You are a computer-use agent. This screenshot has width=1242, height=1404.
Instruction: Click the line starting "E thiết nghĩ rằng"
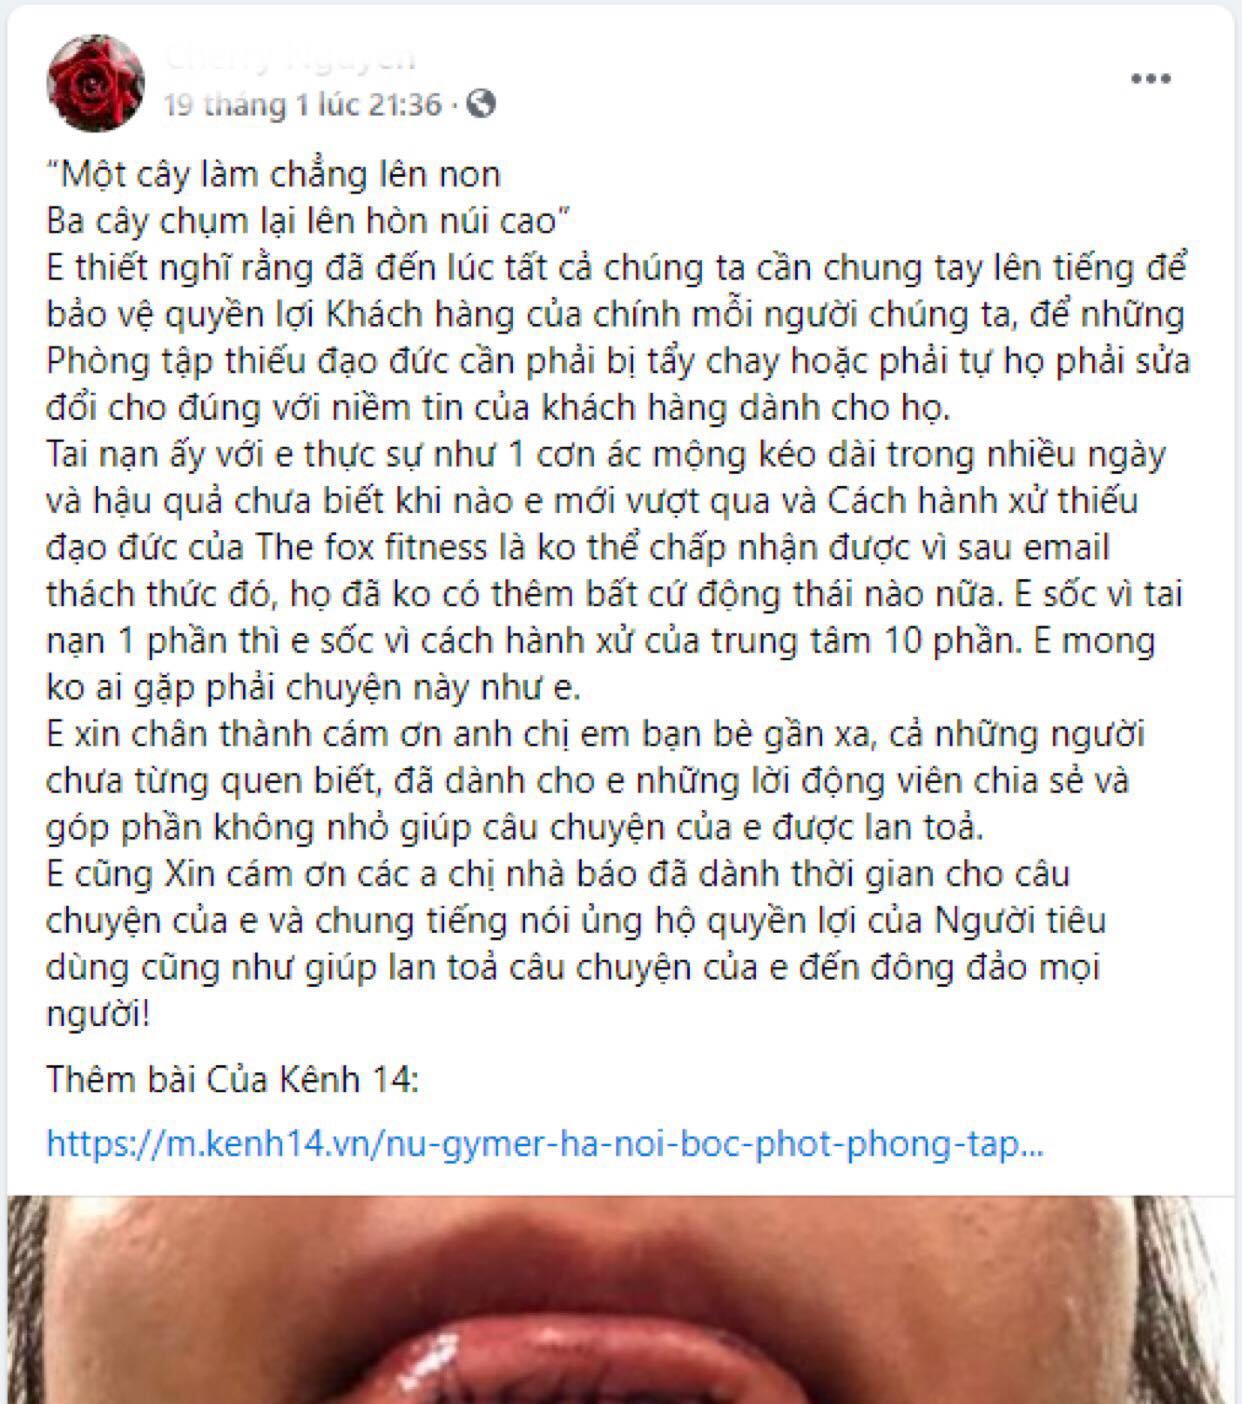click(616, 267)
